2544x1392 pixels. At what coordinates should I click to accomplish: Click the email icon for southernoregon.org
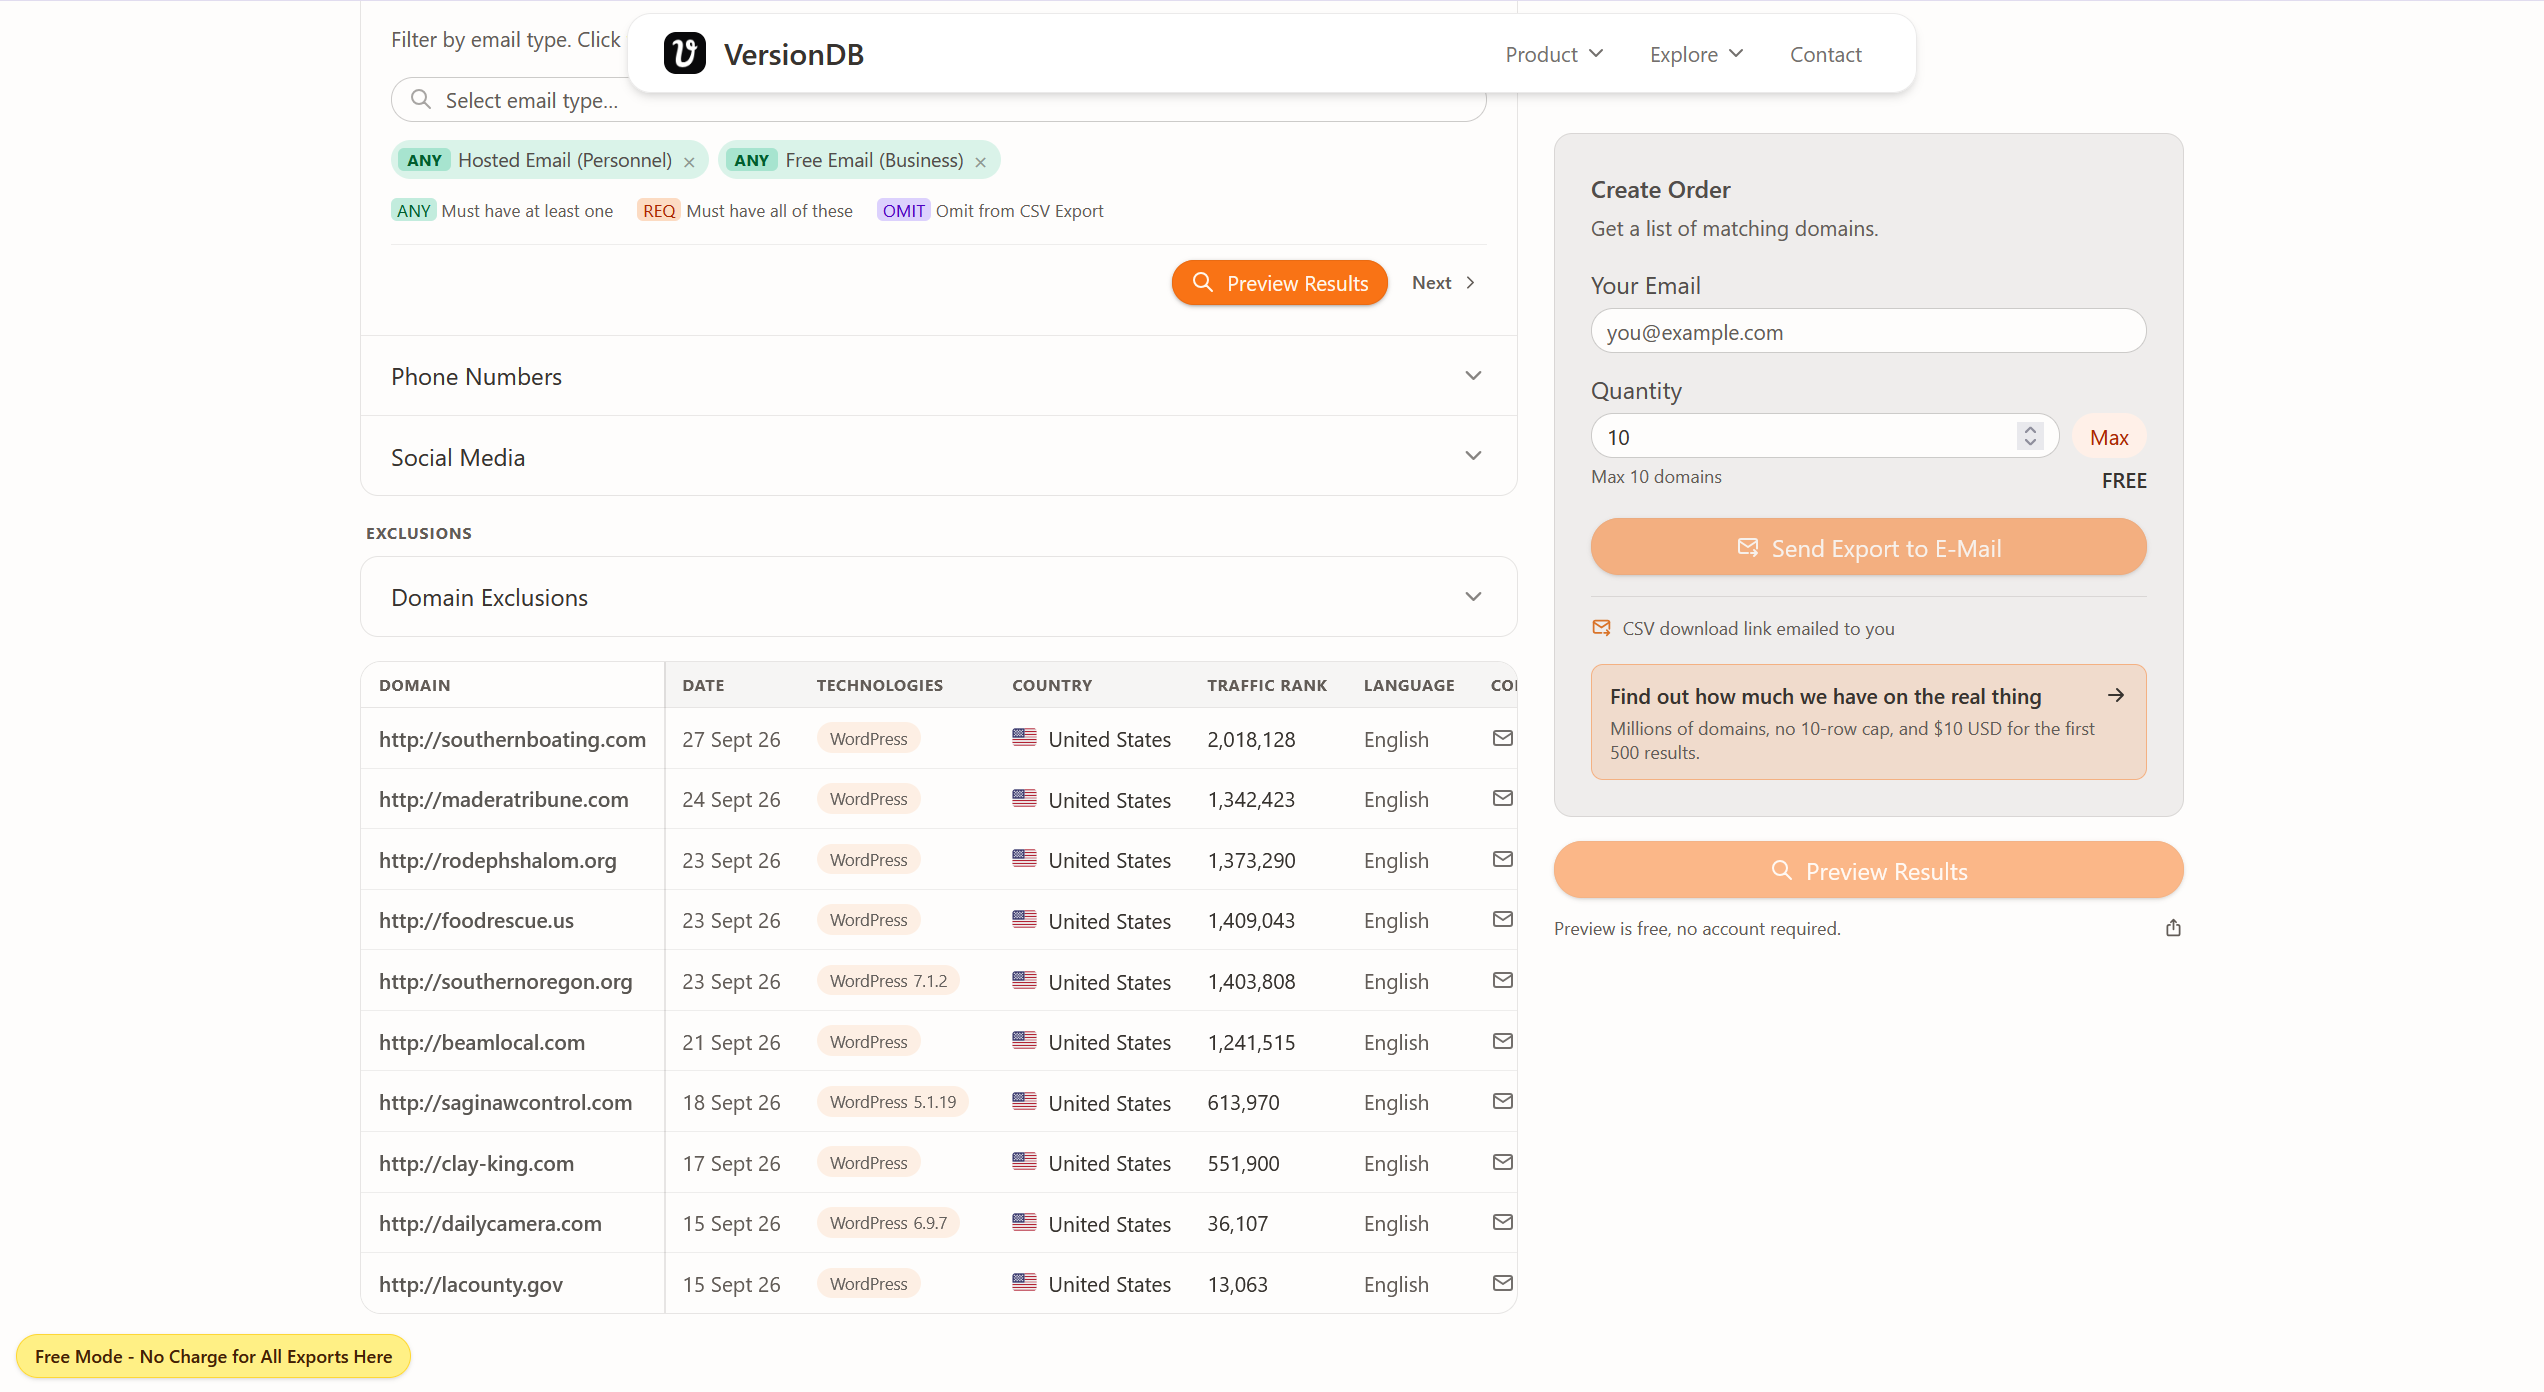coord(1502,980)
